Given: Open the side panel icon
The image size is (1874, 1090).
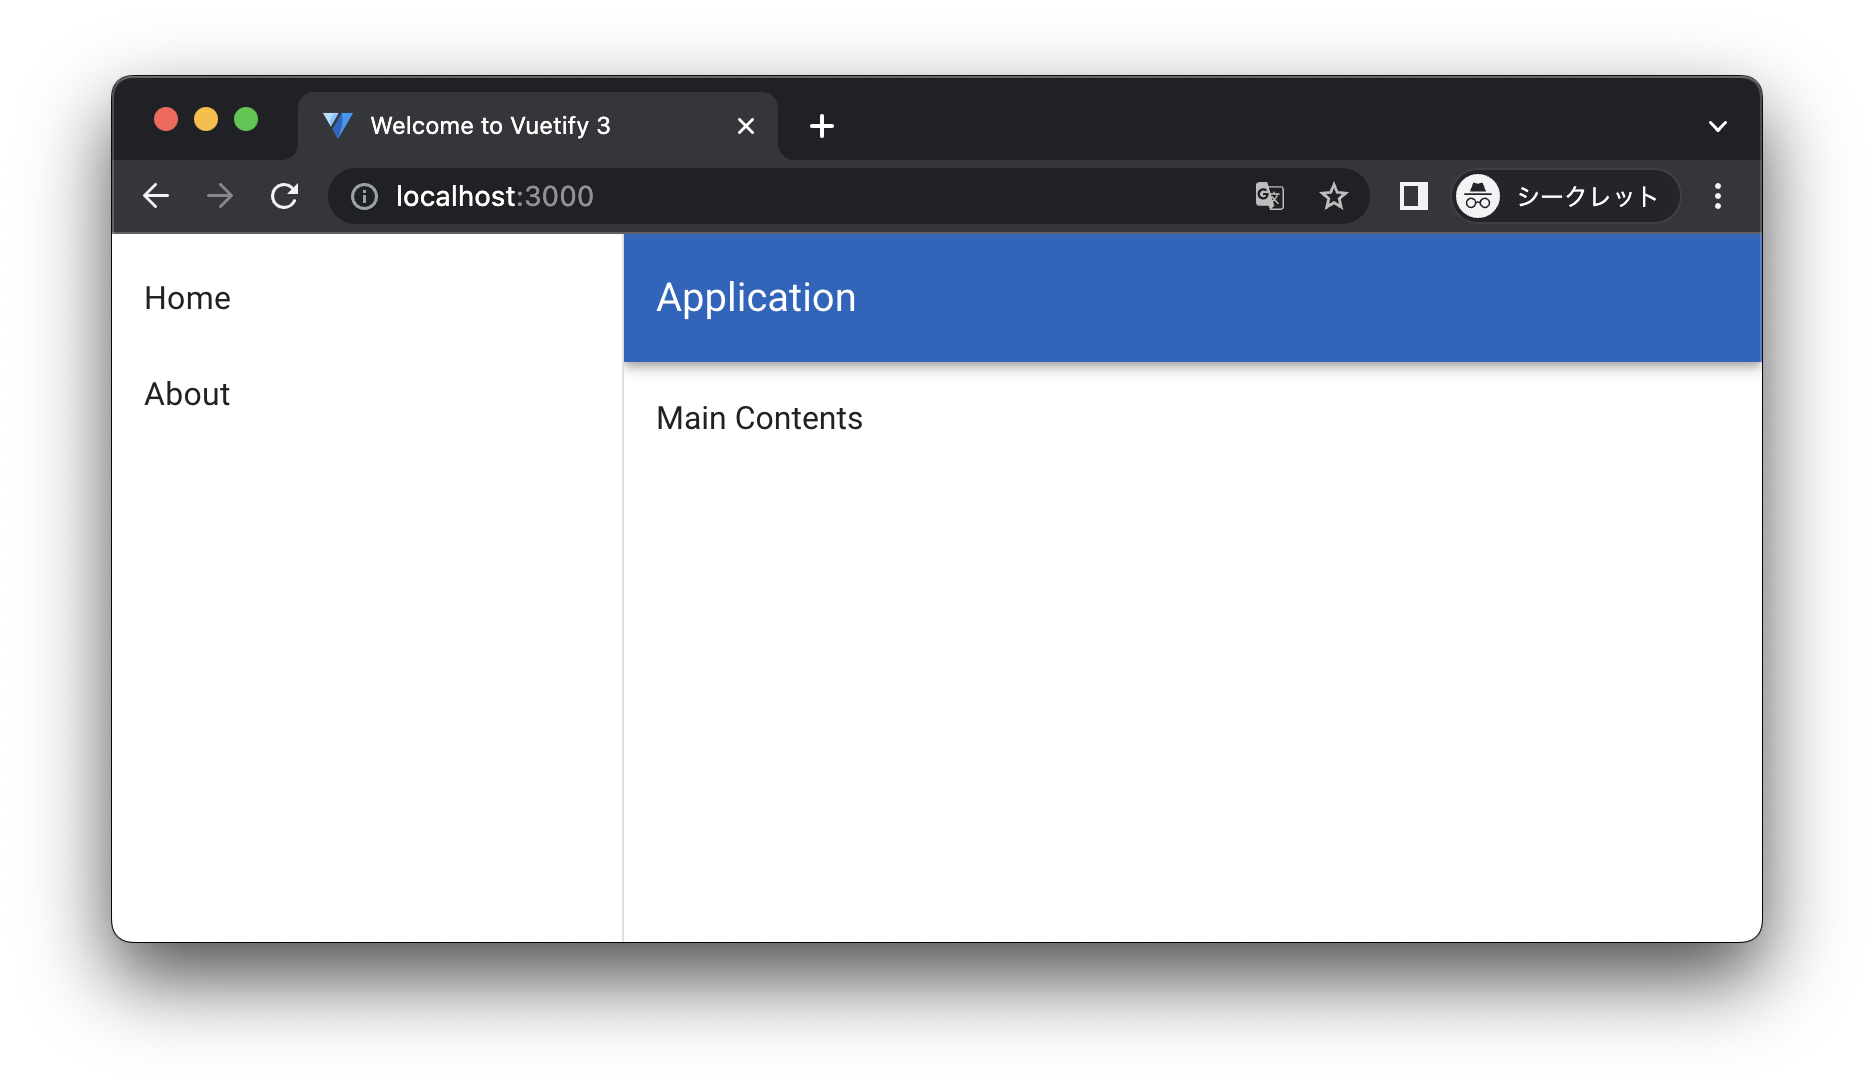Looking at the screenshot, I should click(1412, 196).
